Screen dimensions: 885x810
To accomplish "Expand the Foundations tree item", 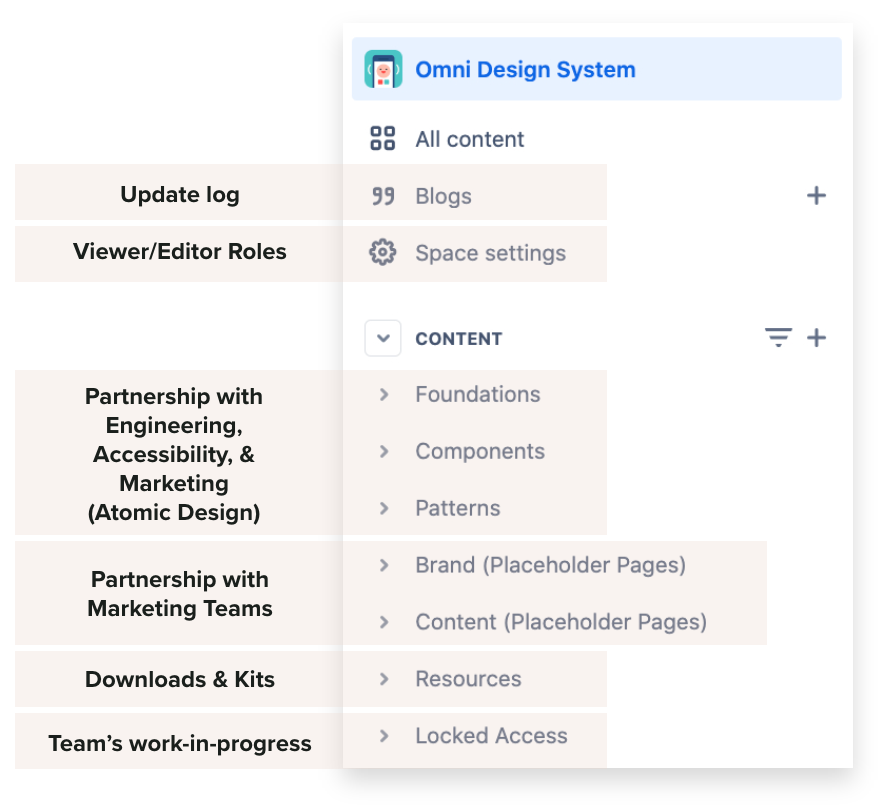I will coord(385,394).
